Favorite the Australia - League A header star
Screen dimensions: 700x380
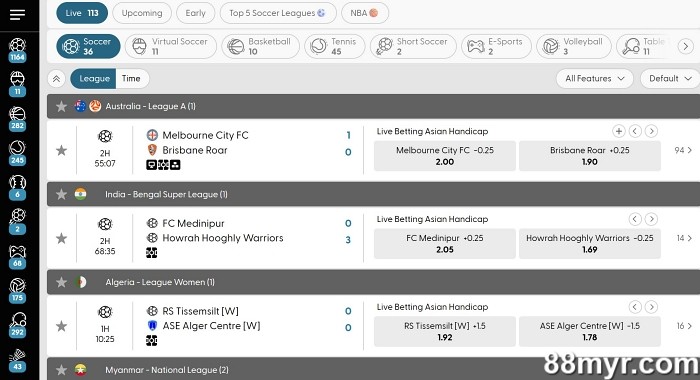coord(62,106)
